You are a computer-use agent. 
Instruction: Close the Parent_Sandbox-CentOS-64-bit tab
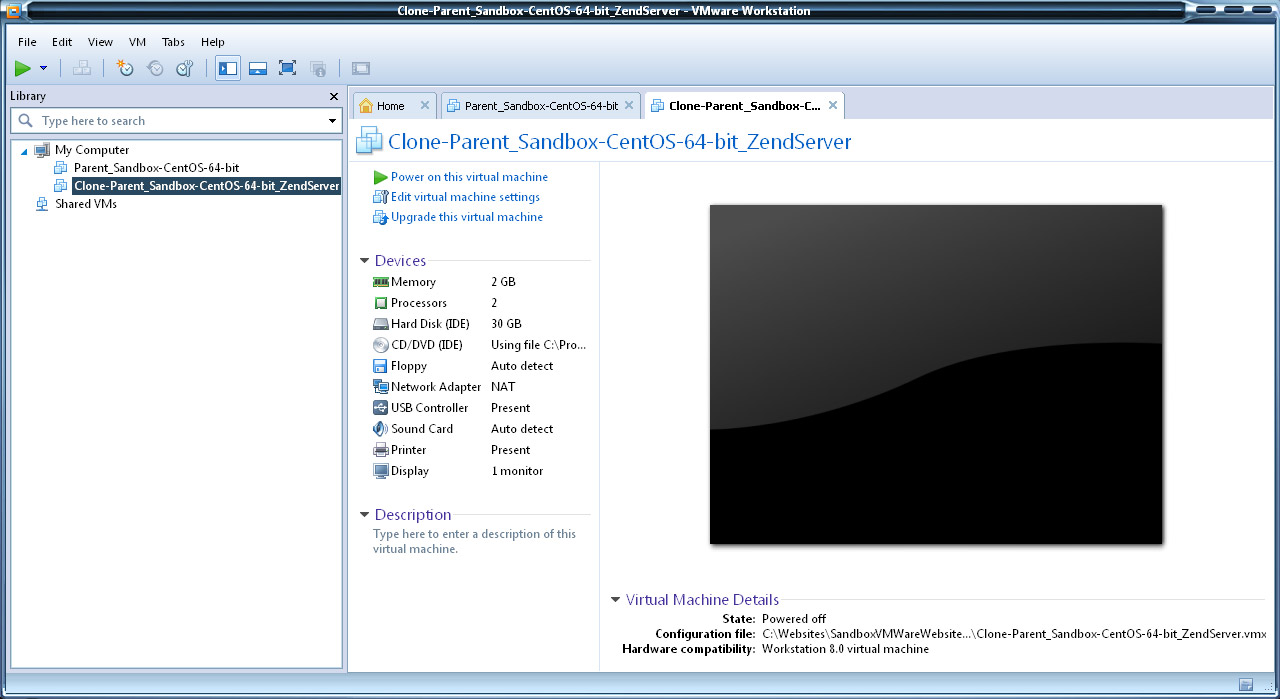[629, 105]
